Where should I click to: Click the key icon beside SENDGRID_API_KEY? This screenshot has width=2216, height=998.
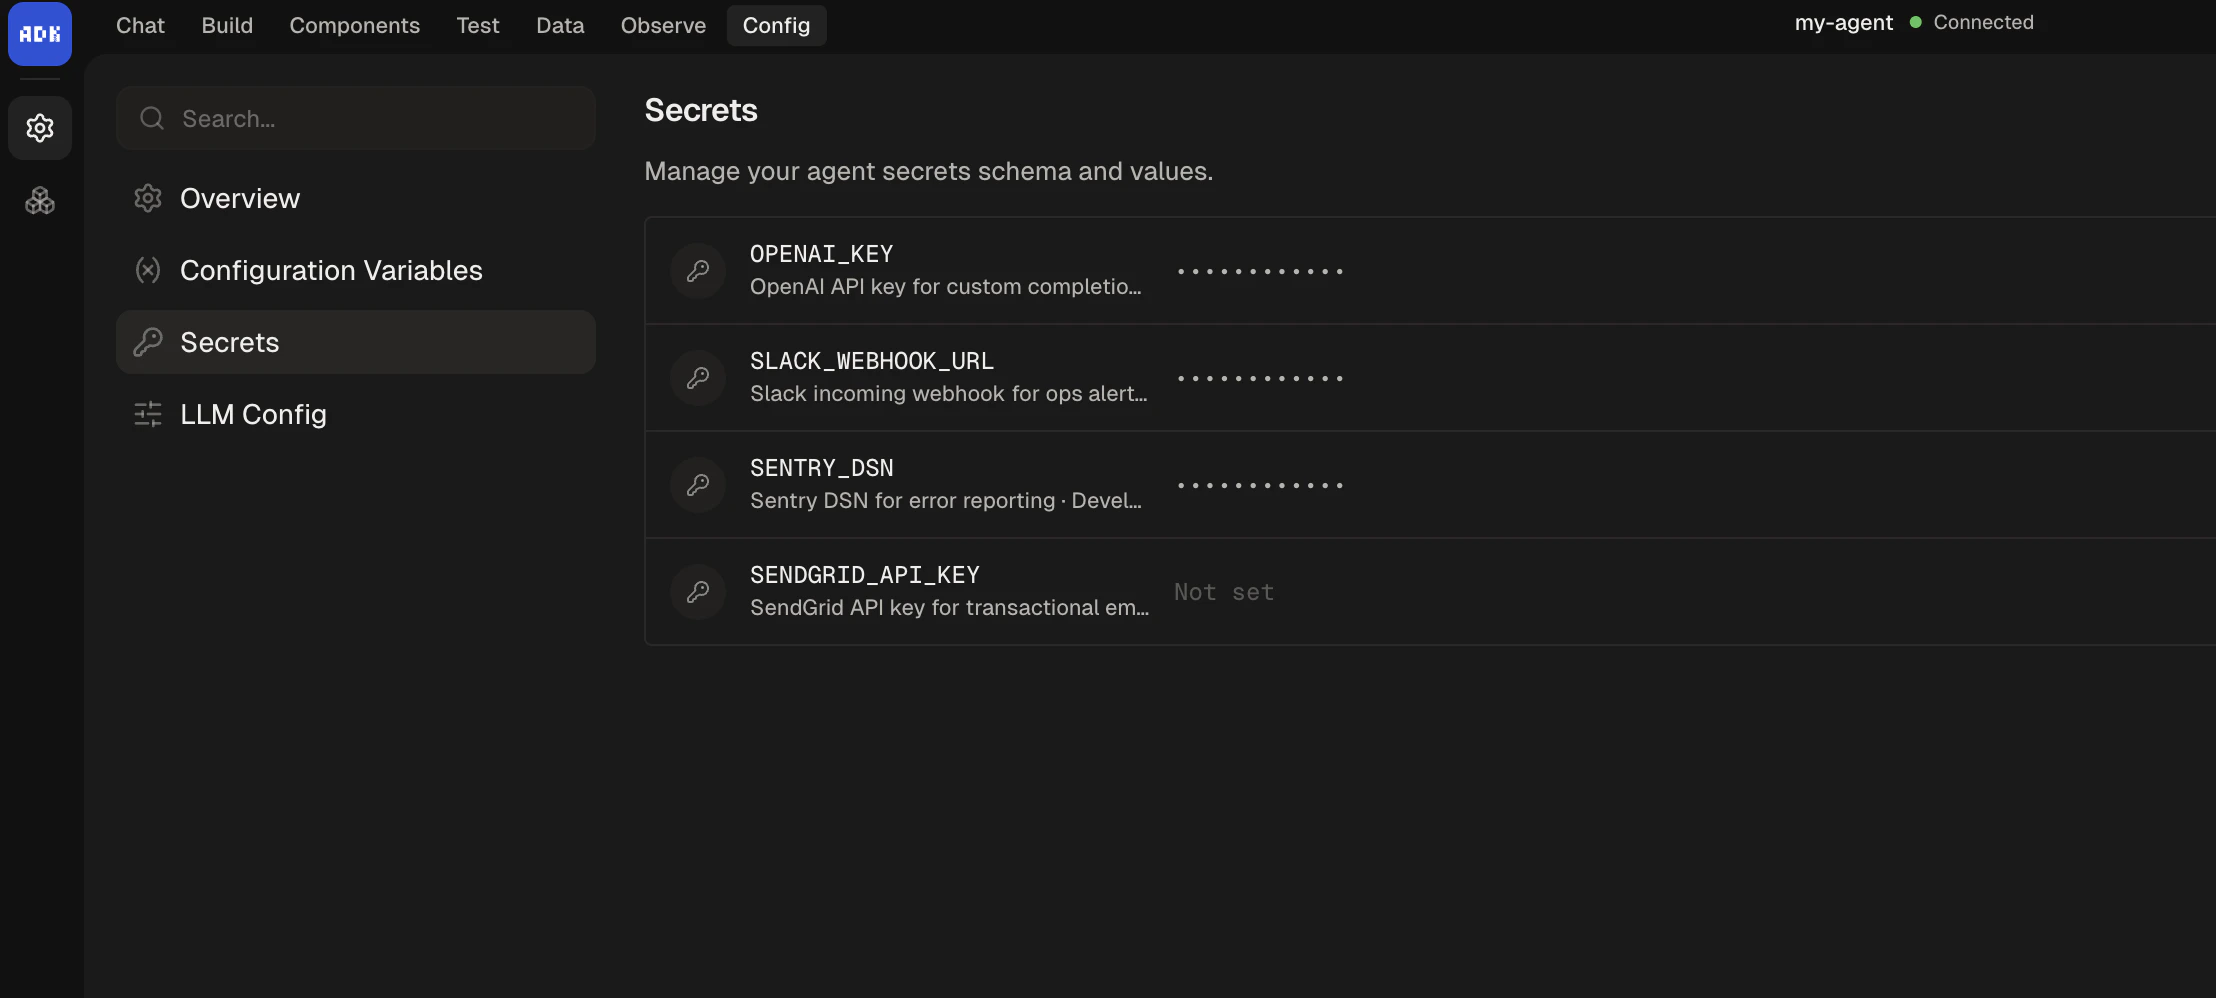click(x=697, y=591)
